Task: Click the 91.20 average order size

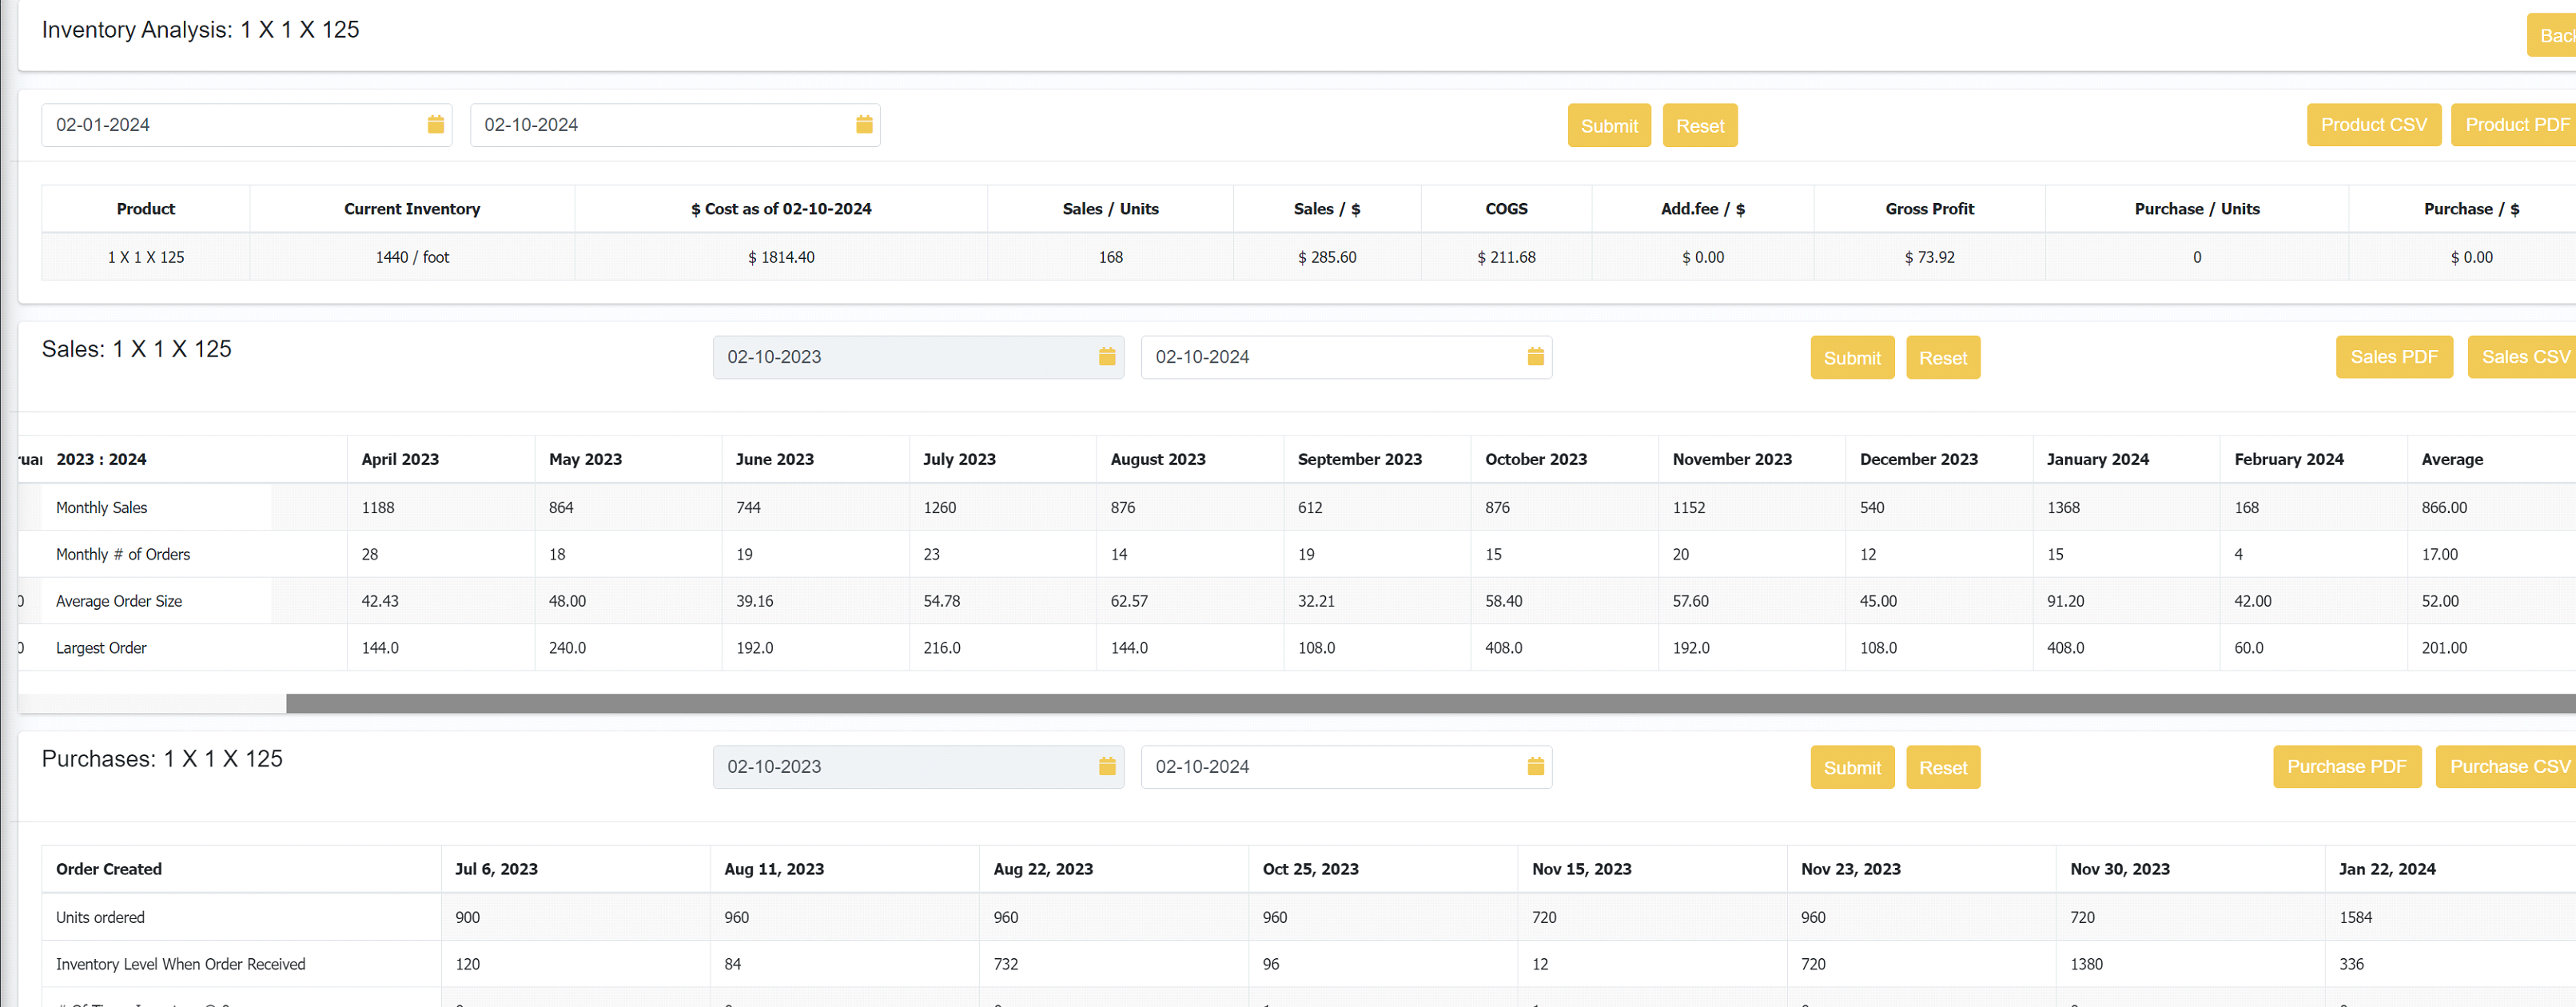Action: (2066, 601)
